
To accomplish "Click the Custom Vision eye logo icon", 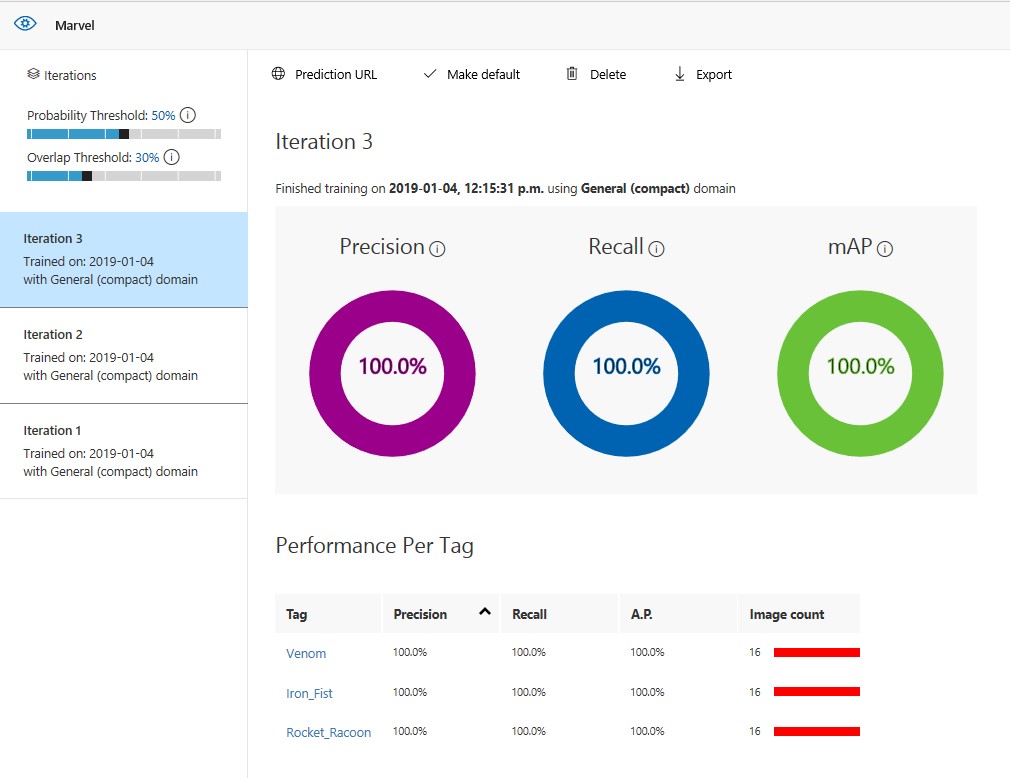I will tap(25, 24).
